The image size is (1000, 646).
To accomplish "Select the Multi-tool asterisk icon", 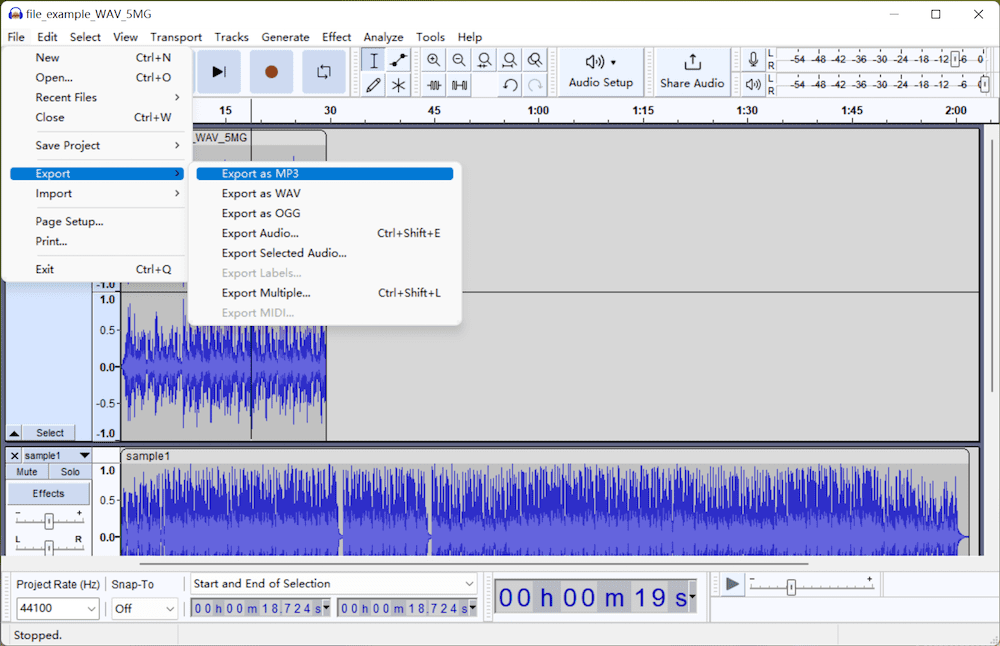I will pos(399,85).
